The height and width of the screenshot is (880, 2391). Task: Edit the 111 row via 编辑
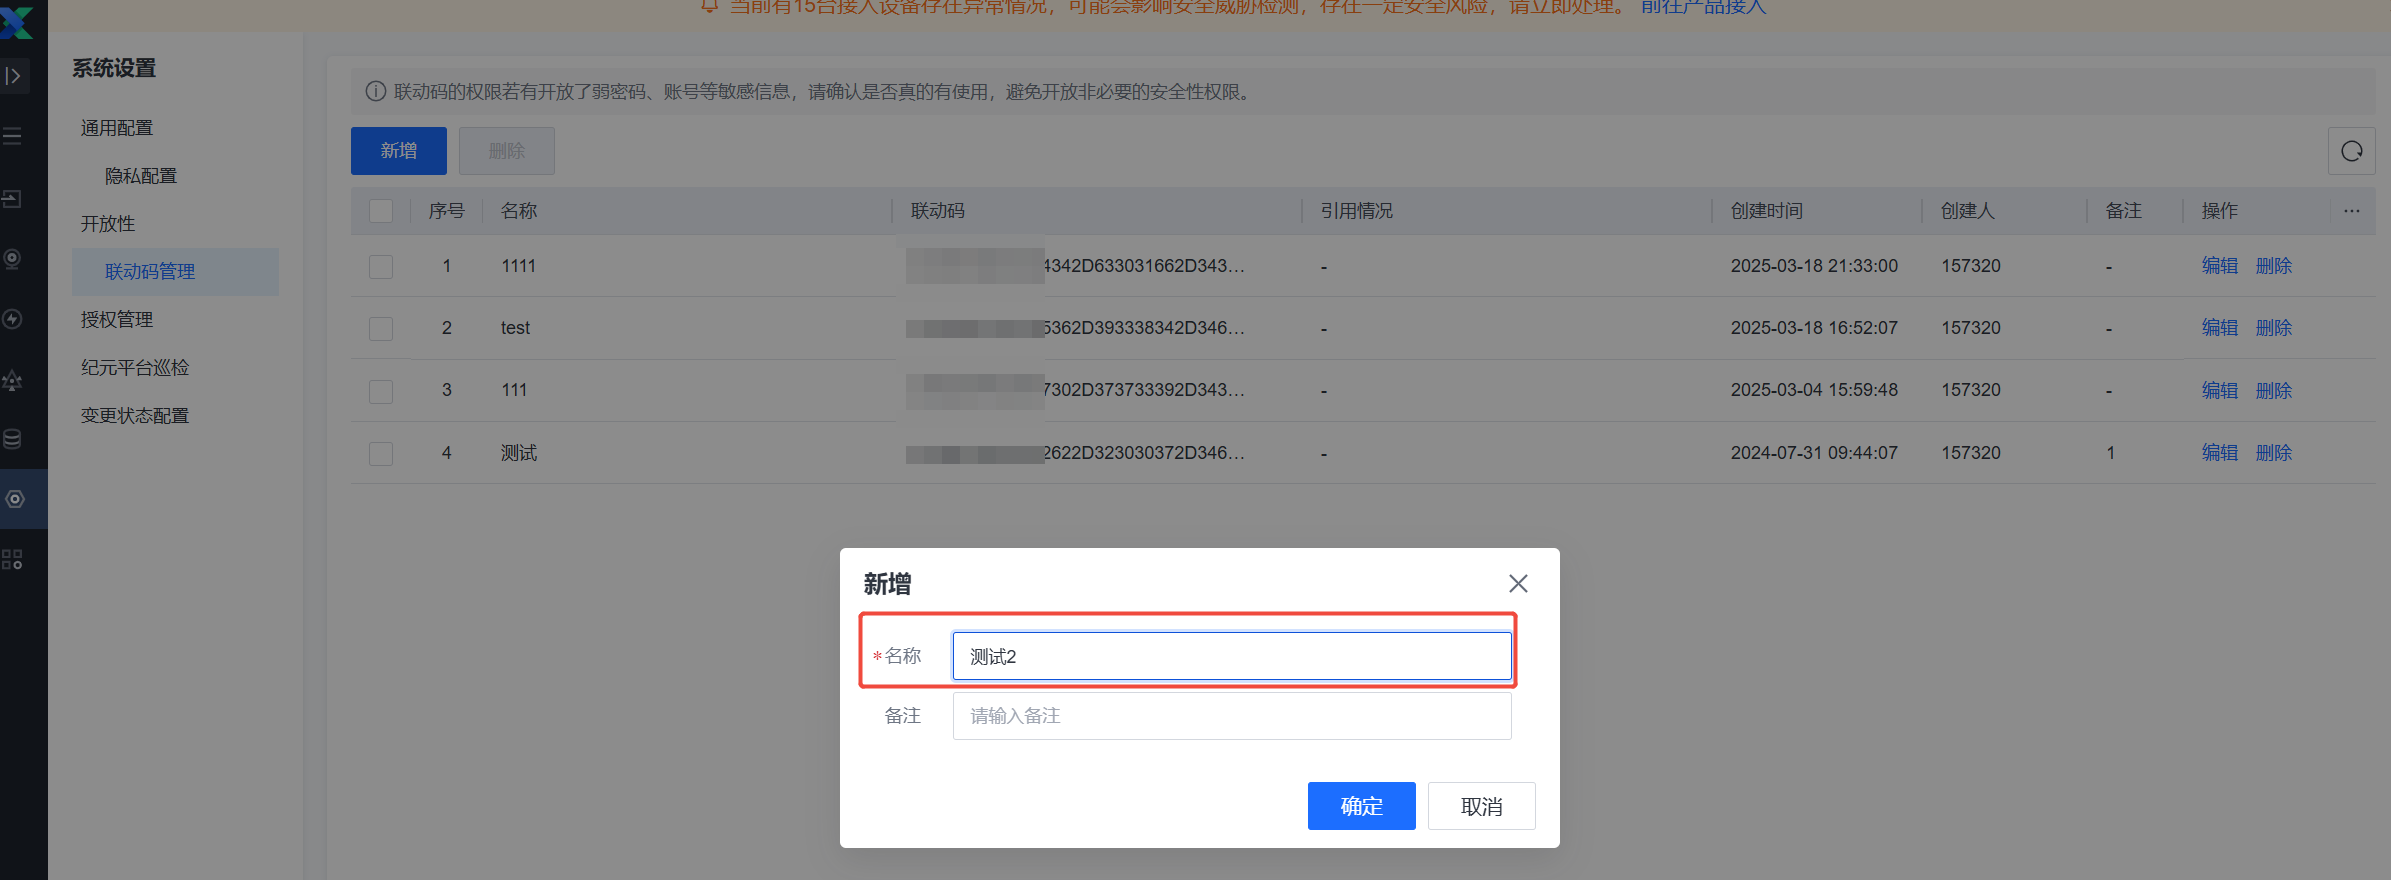click(x=2220, y=391)
